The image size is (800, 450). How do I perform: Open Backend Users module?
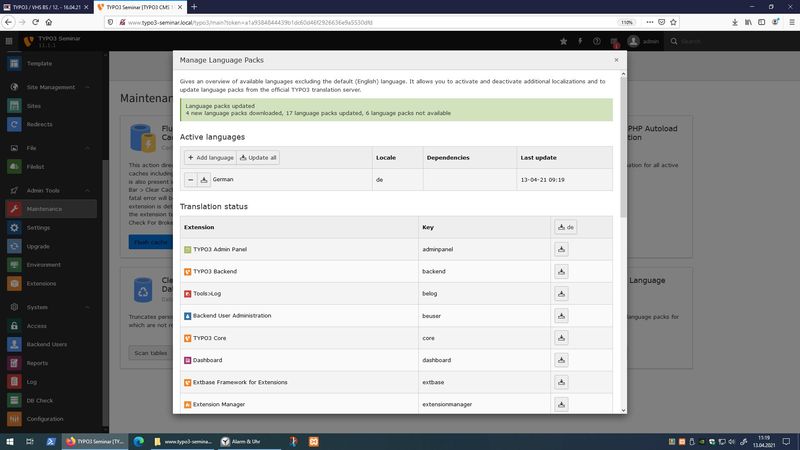[x=51, y=344]
